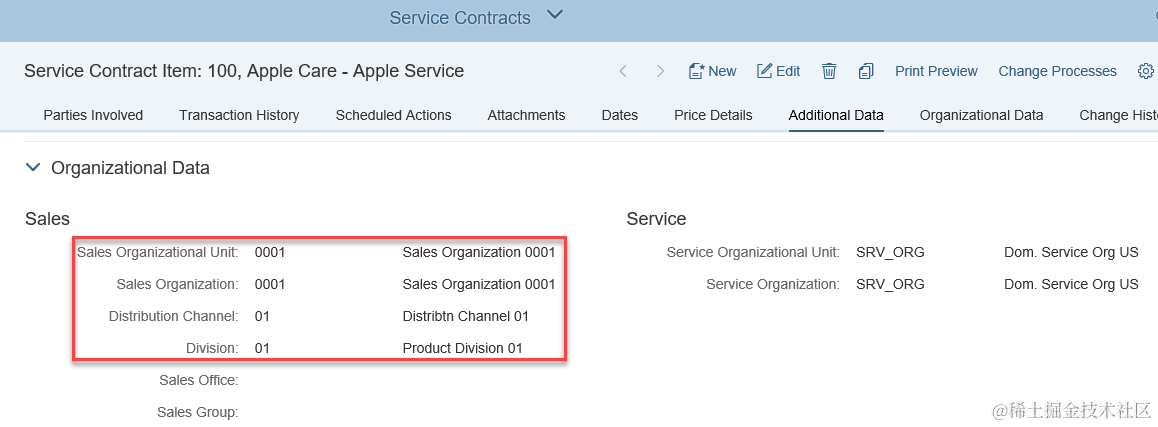This screenshot has height=427, width=1158.
Task: Open Change Processes
Action: (x=1057, y=72)
